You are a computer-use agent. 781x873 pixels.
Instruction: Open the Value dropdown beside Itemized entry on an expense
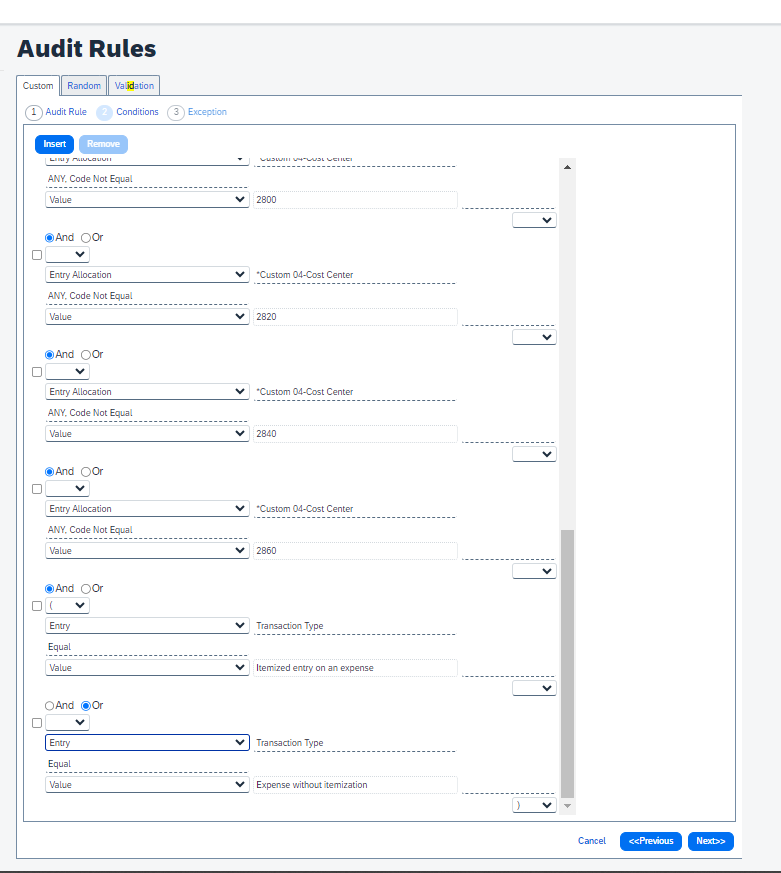pos(147,668)
